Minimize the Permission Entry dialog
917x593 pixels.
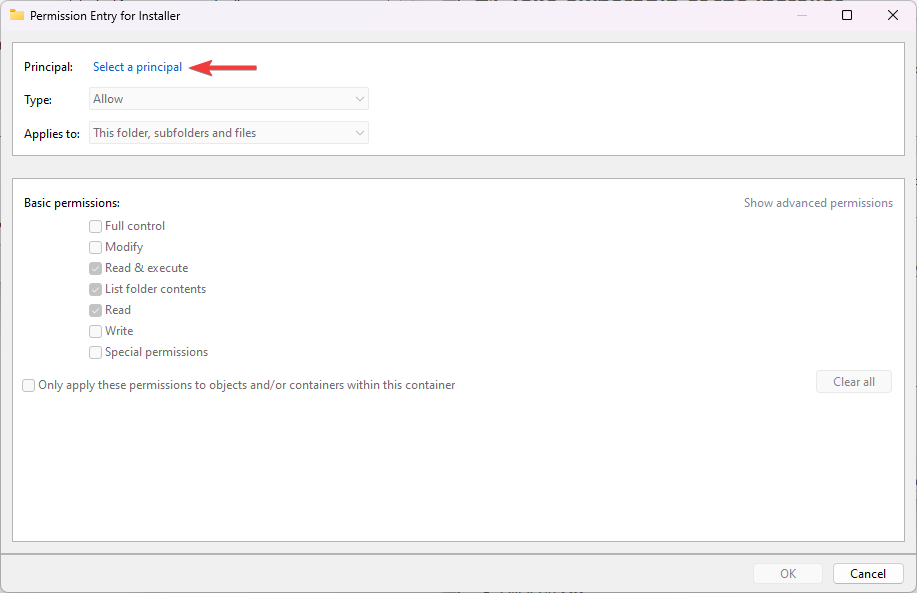pos(802,15)
